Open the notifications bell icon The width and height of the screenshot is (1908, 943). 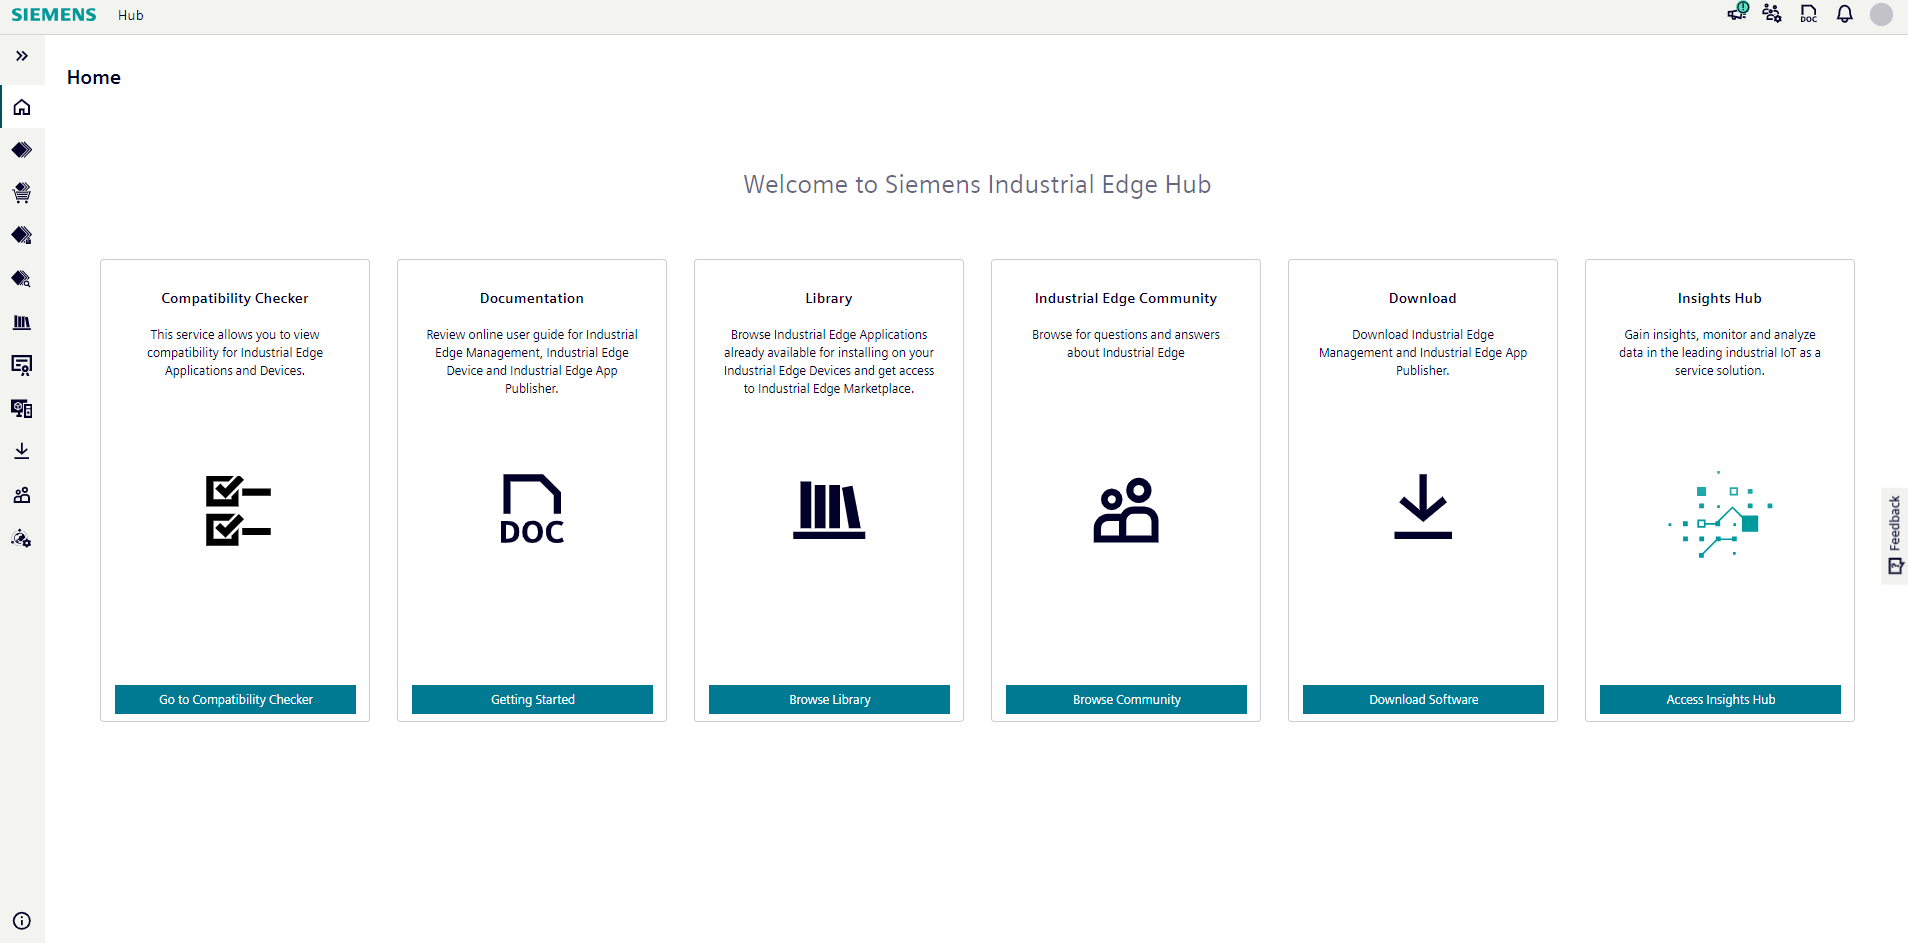click(1845, 14)
